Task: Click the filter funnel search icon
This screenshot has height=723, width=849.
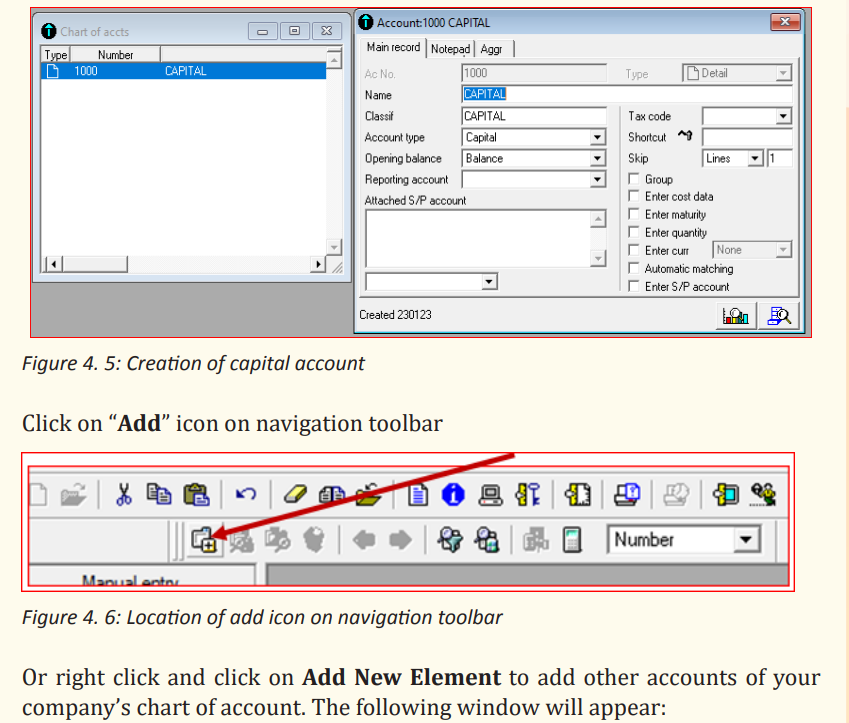Action: tap(450, 540)
